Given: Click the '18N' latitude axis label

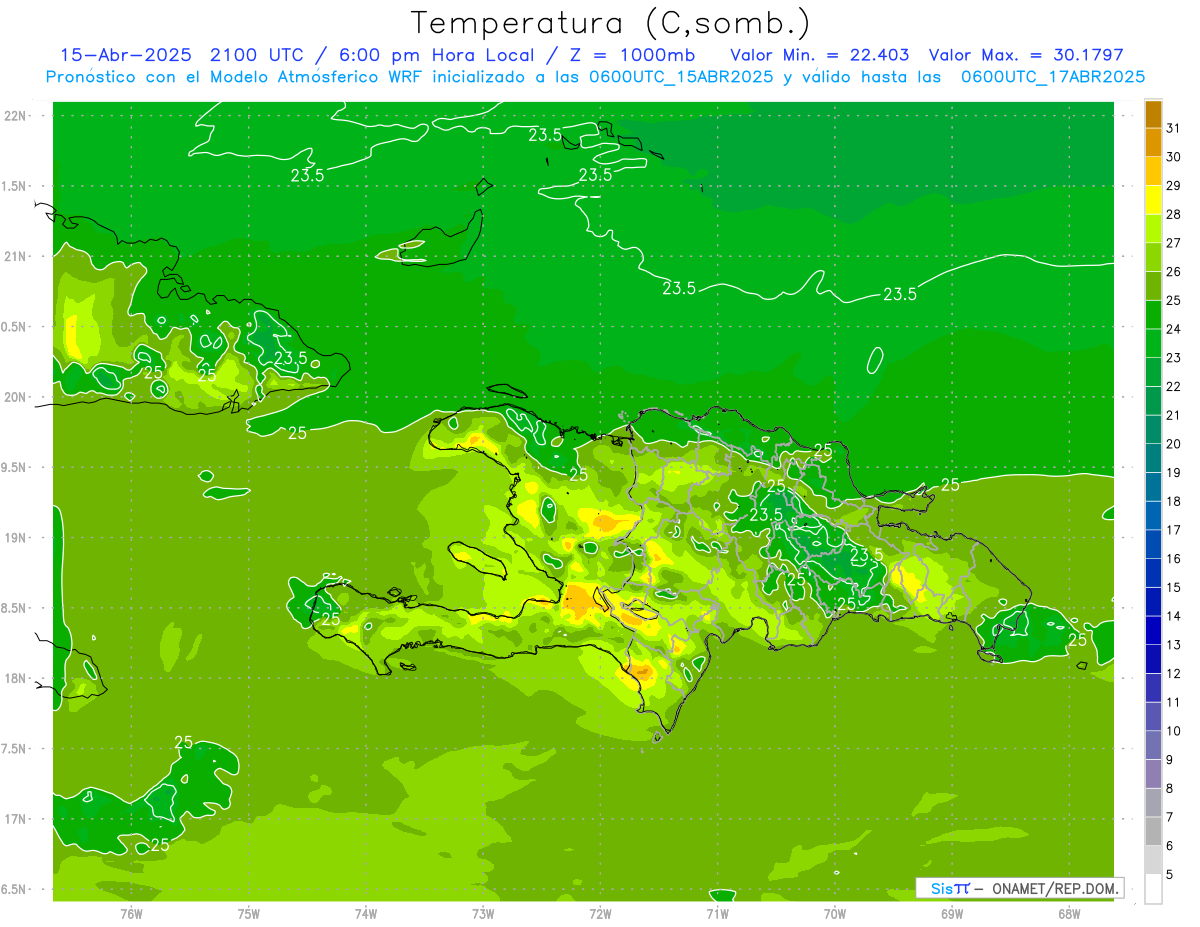Looking at the screenshot, I should pyautogui.click(x=16, y=678).
